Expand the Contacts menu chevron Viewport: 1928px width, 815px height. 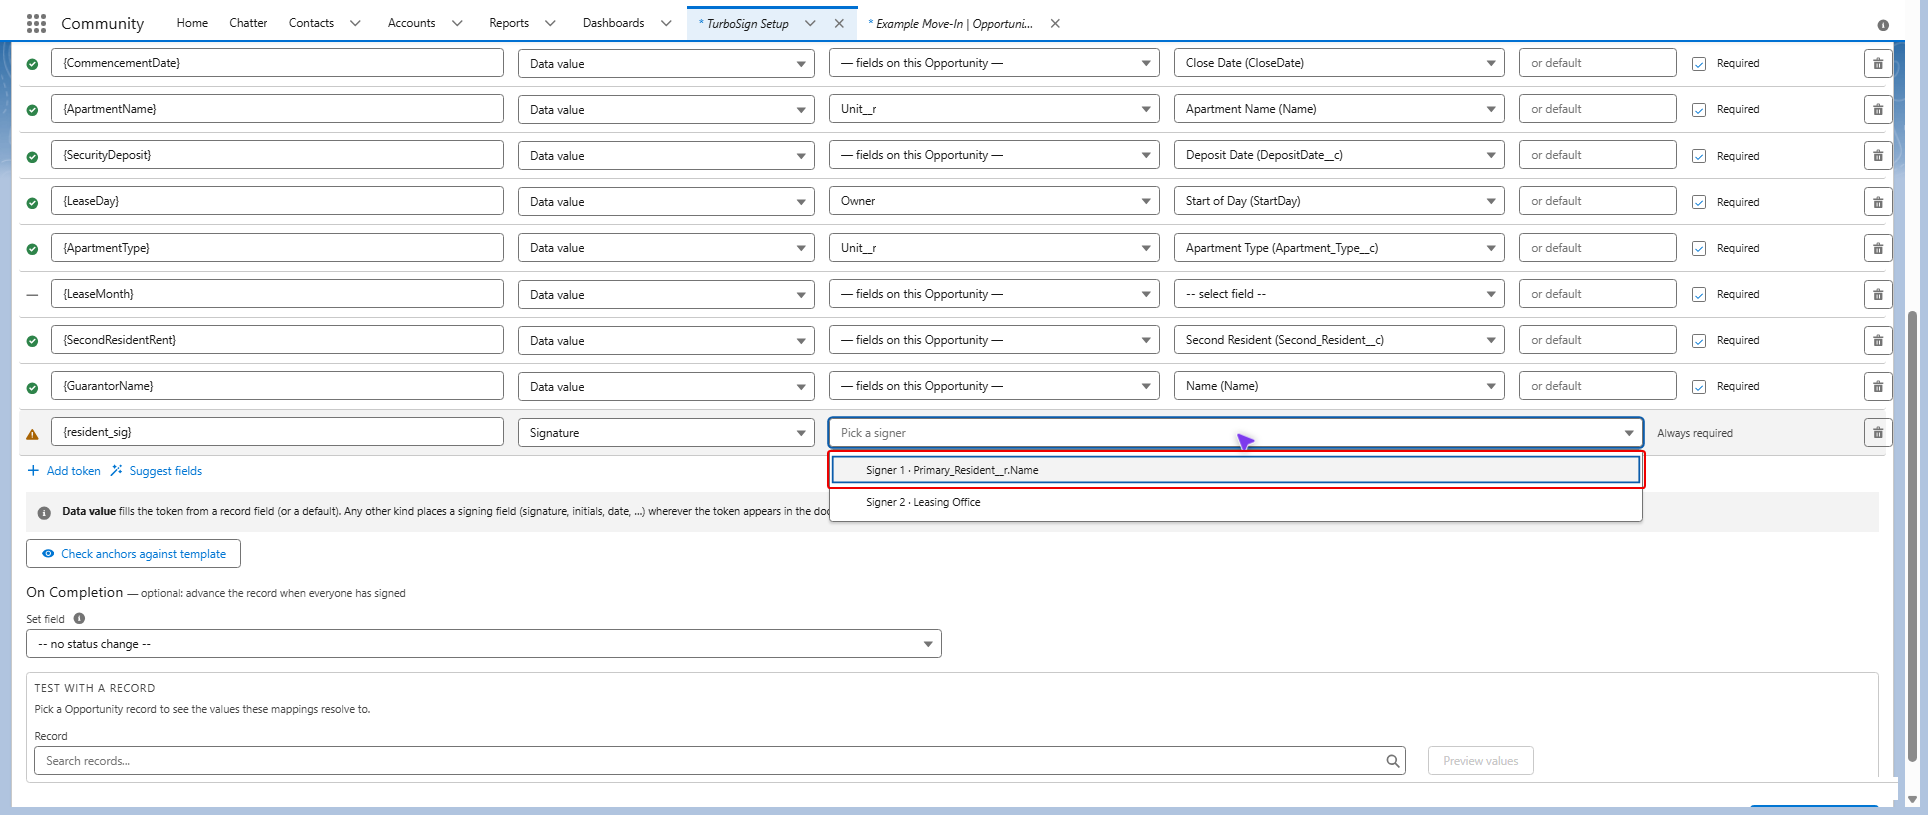355,23
